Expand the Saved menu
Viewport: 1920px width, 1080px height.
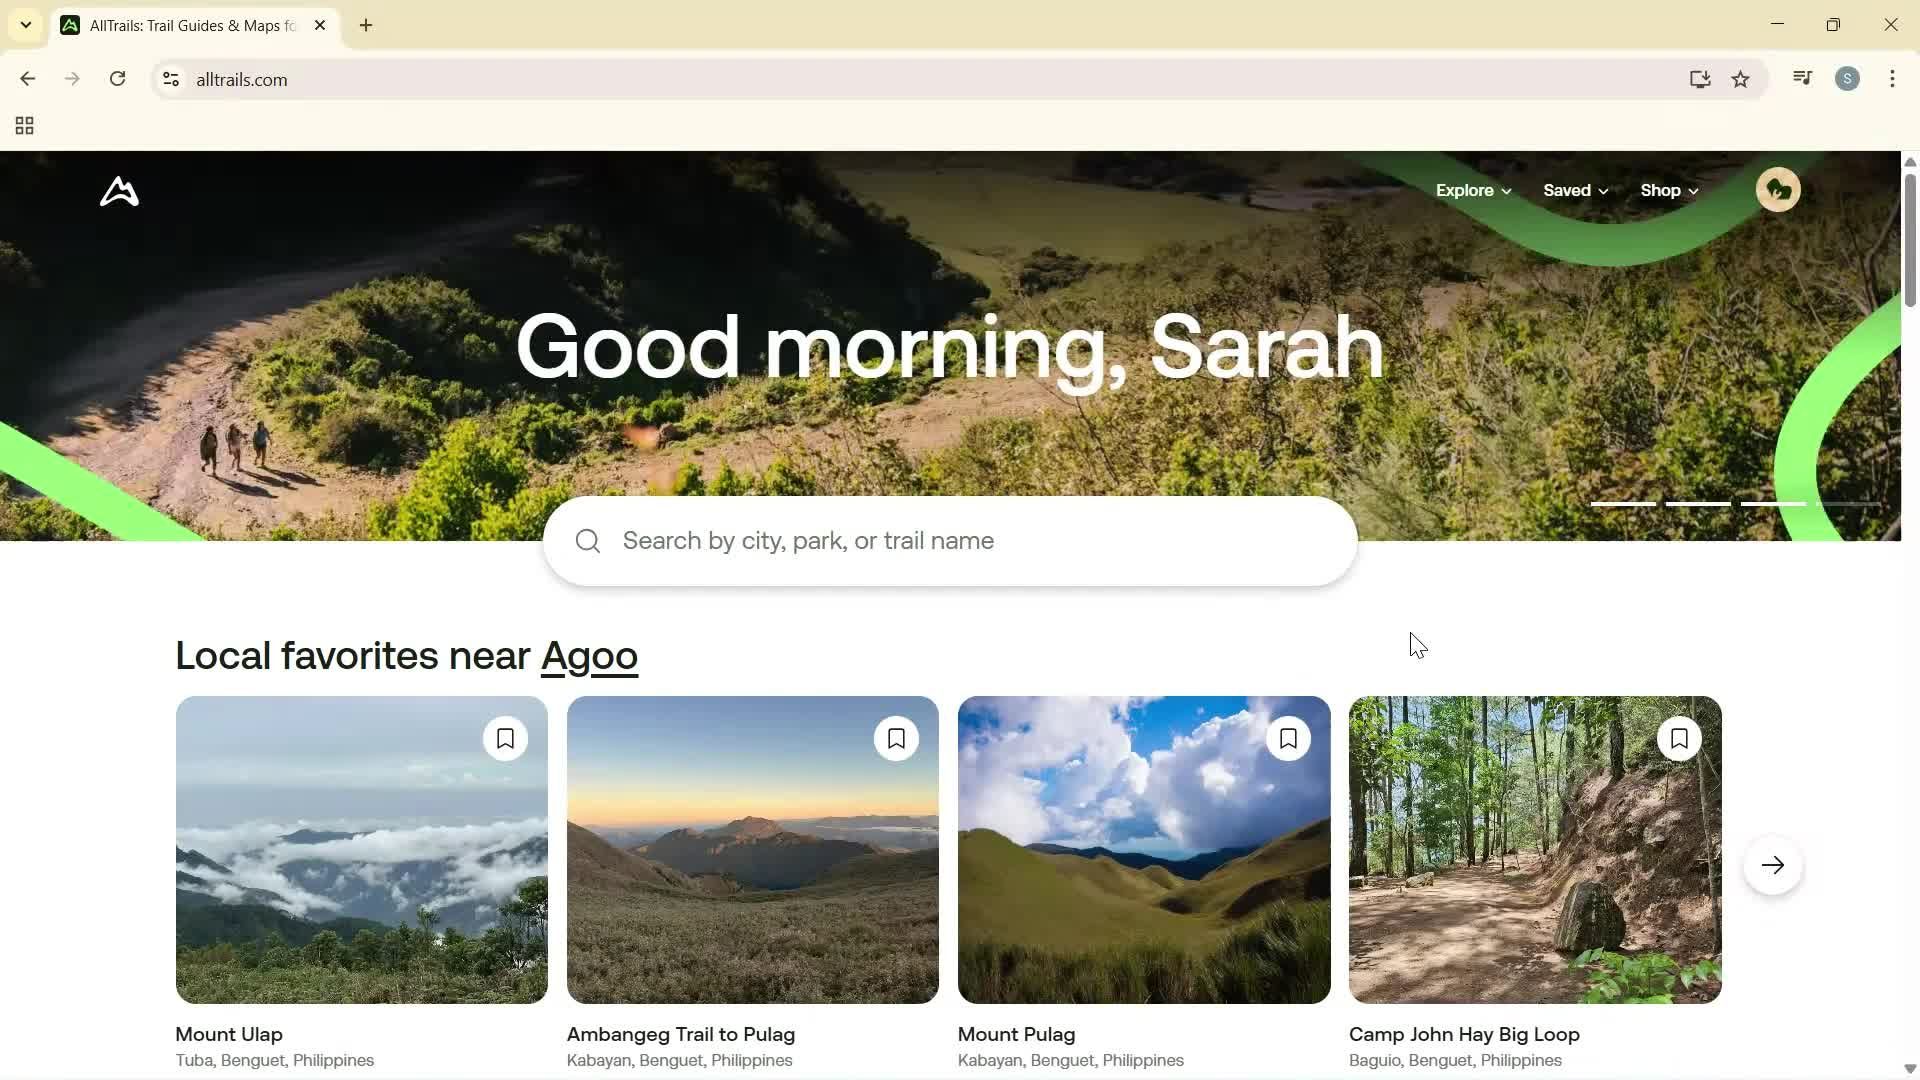point(1574,190)
